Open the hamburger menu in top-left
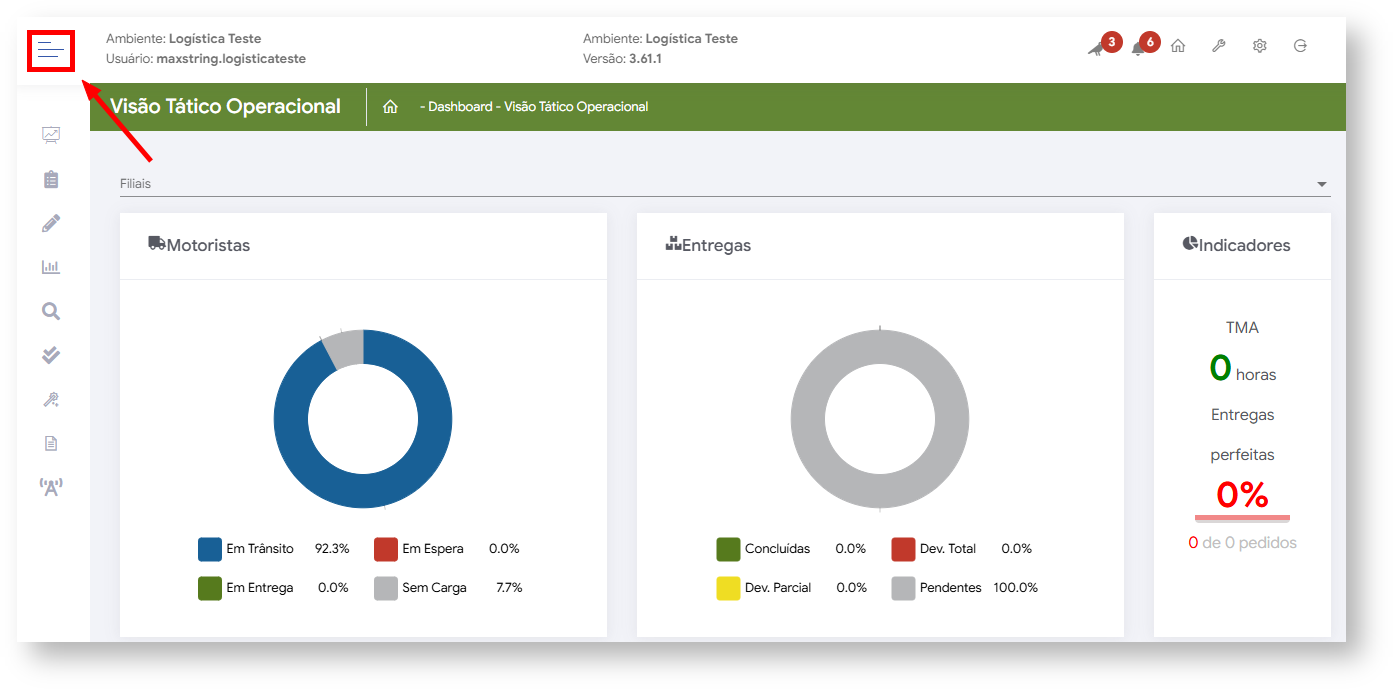 click(x=51, y=50)
